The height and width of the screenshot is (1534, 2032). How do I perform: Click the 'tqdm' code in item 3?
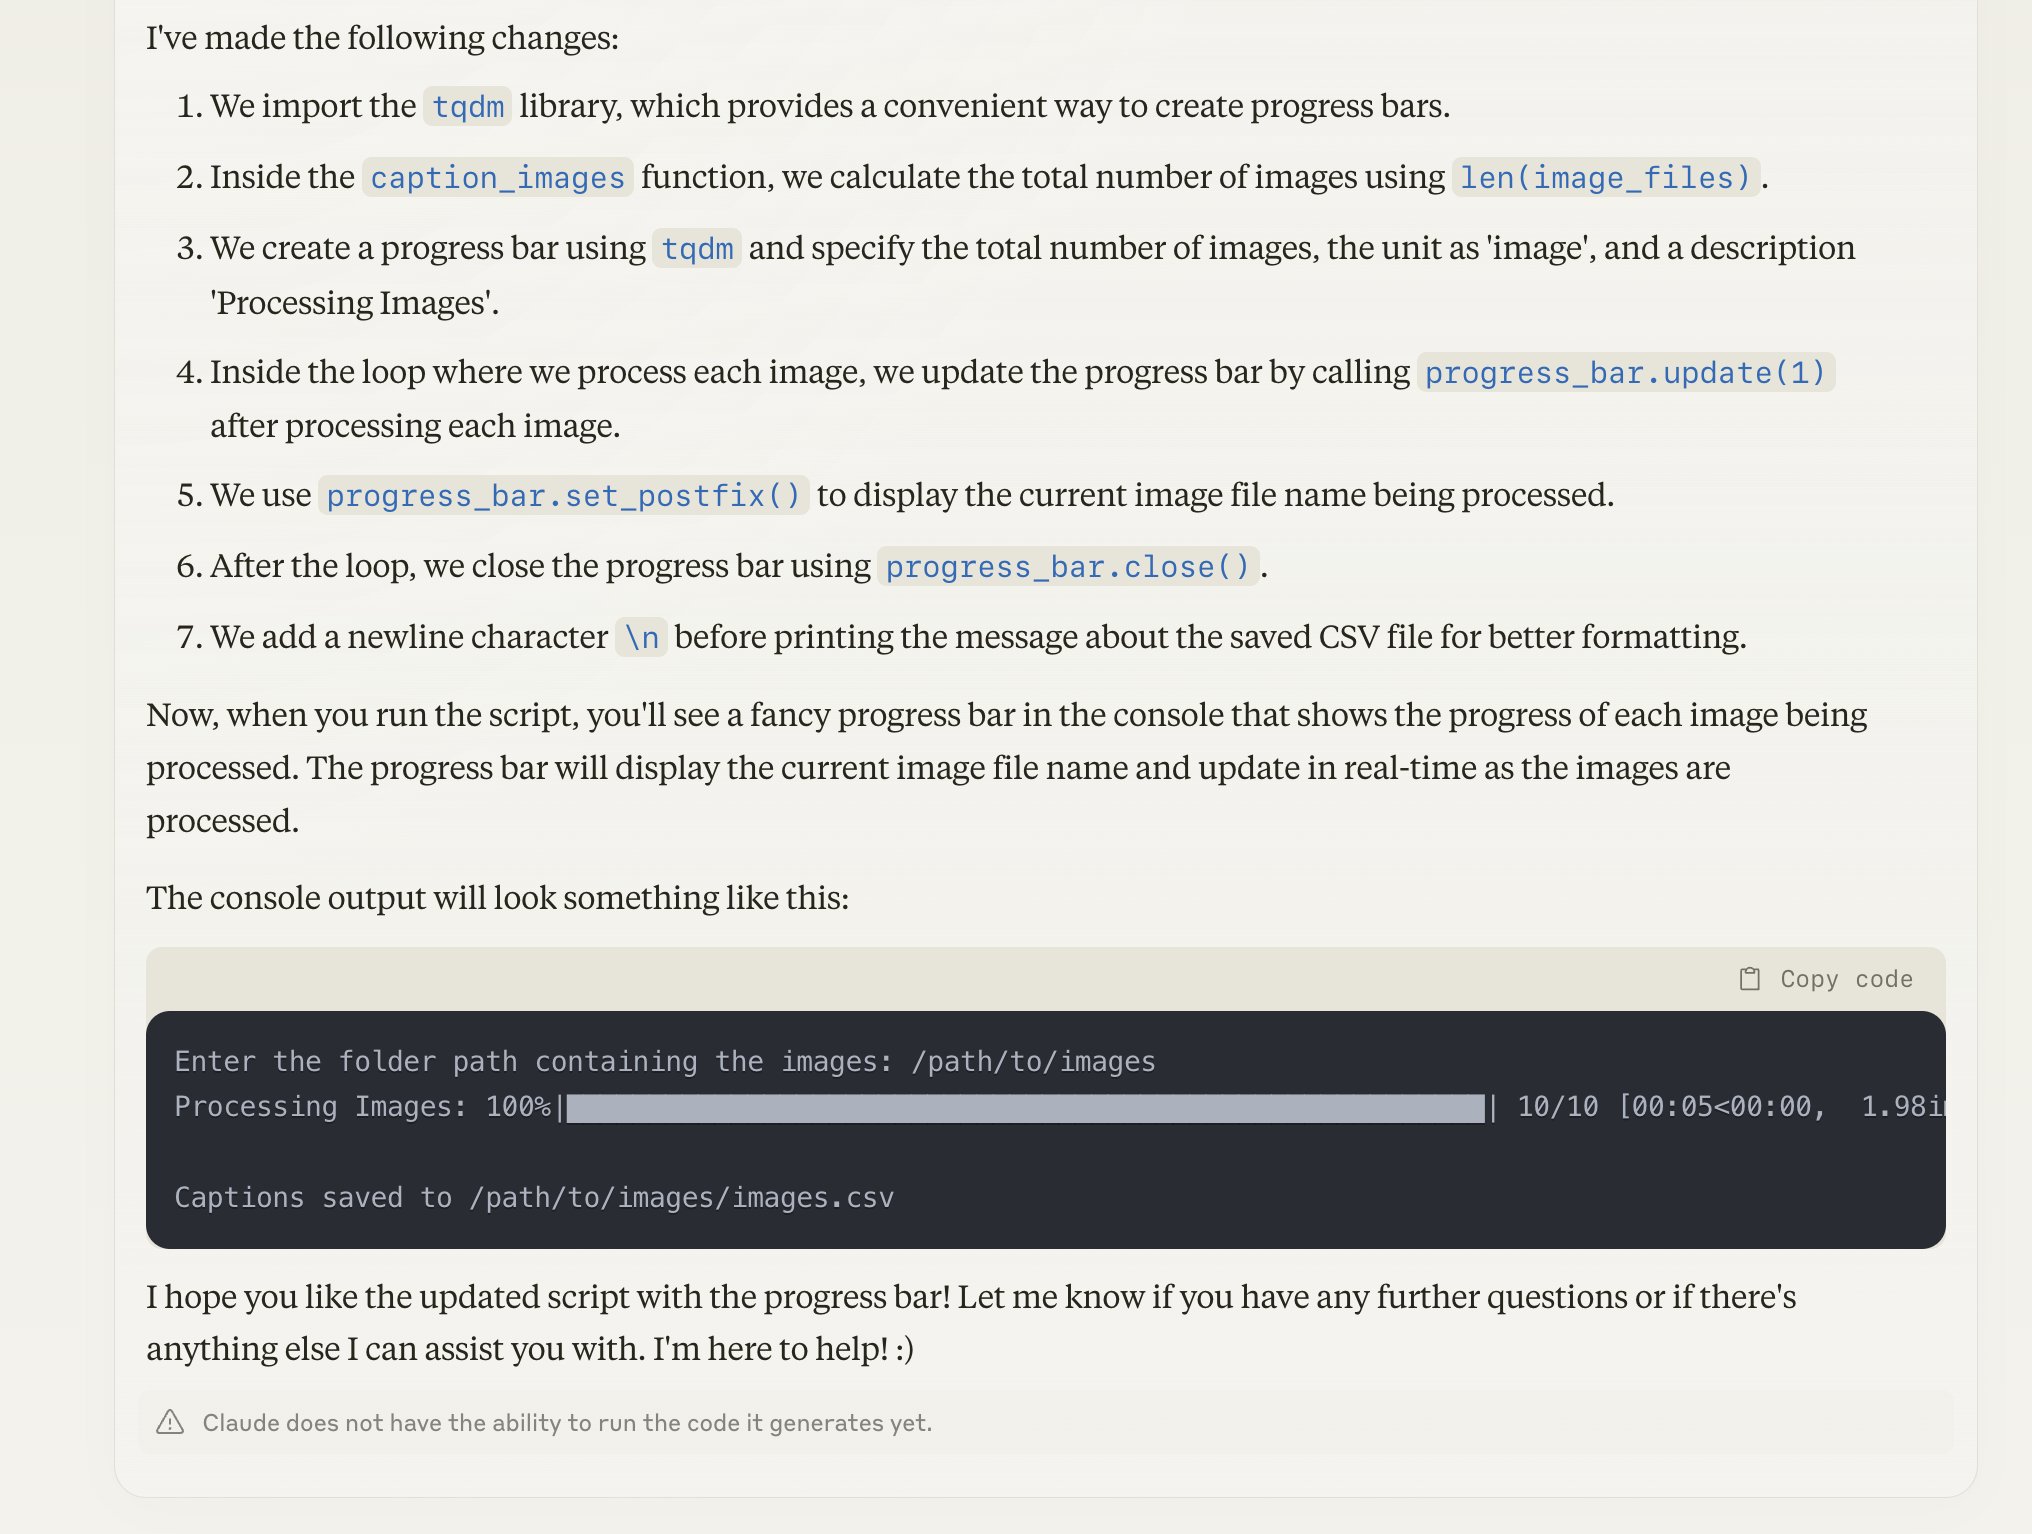click(697, 248)
